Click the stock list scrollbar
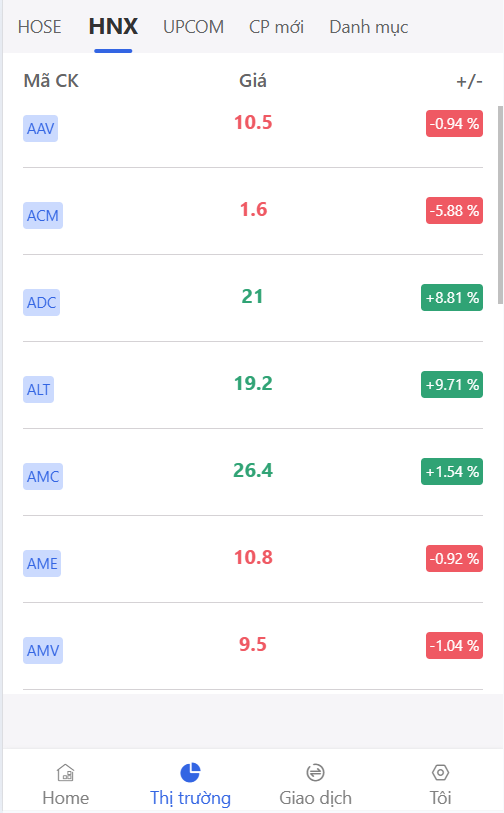 click(x=500, y=205)
